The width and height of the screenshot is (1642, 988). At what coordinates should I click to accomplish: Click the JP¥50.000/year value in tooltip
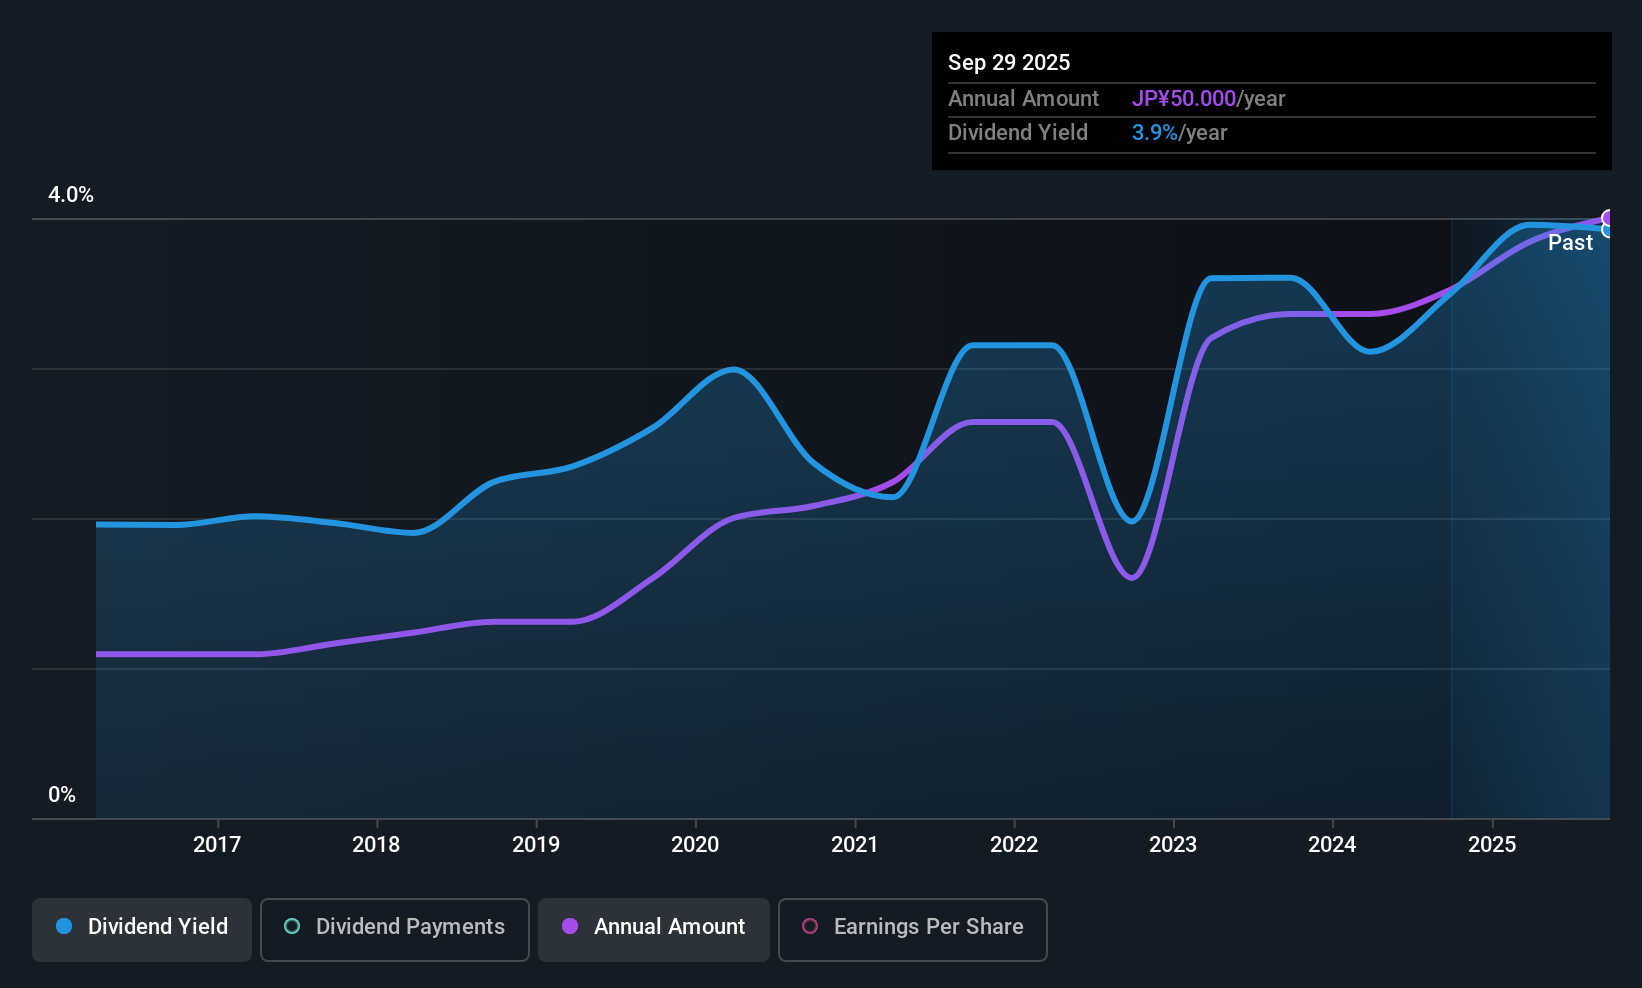tap(1185, 99)
